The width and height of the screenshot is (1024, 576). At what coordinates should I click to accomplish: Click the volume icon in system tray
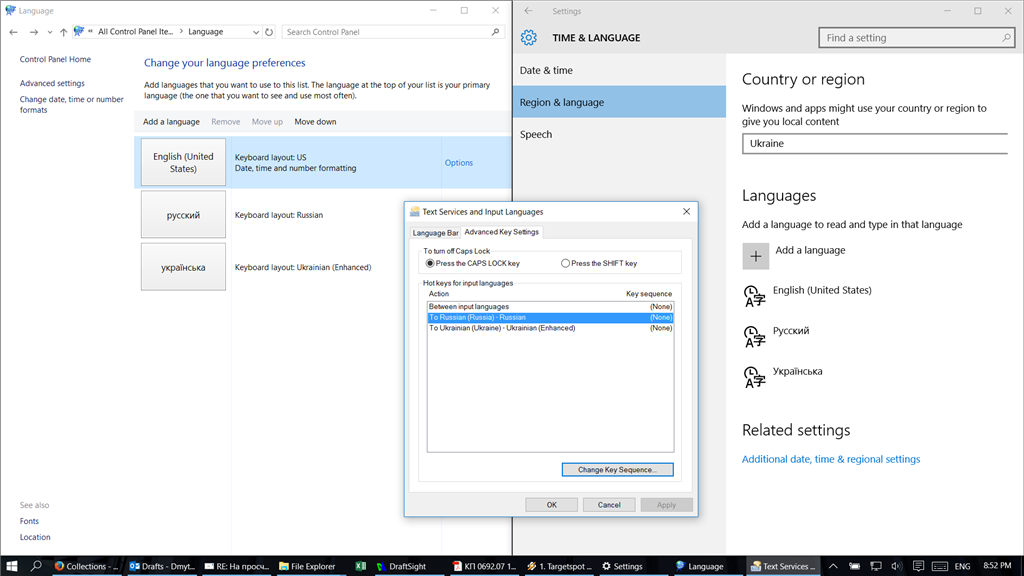pos(896,566)
